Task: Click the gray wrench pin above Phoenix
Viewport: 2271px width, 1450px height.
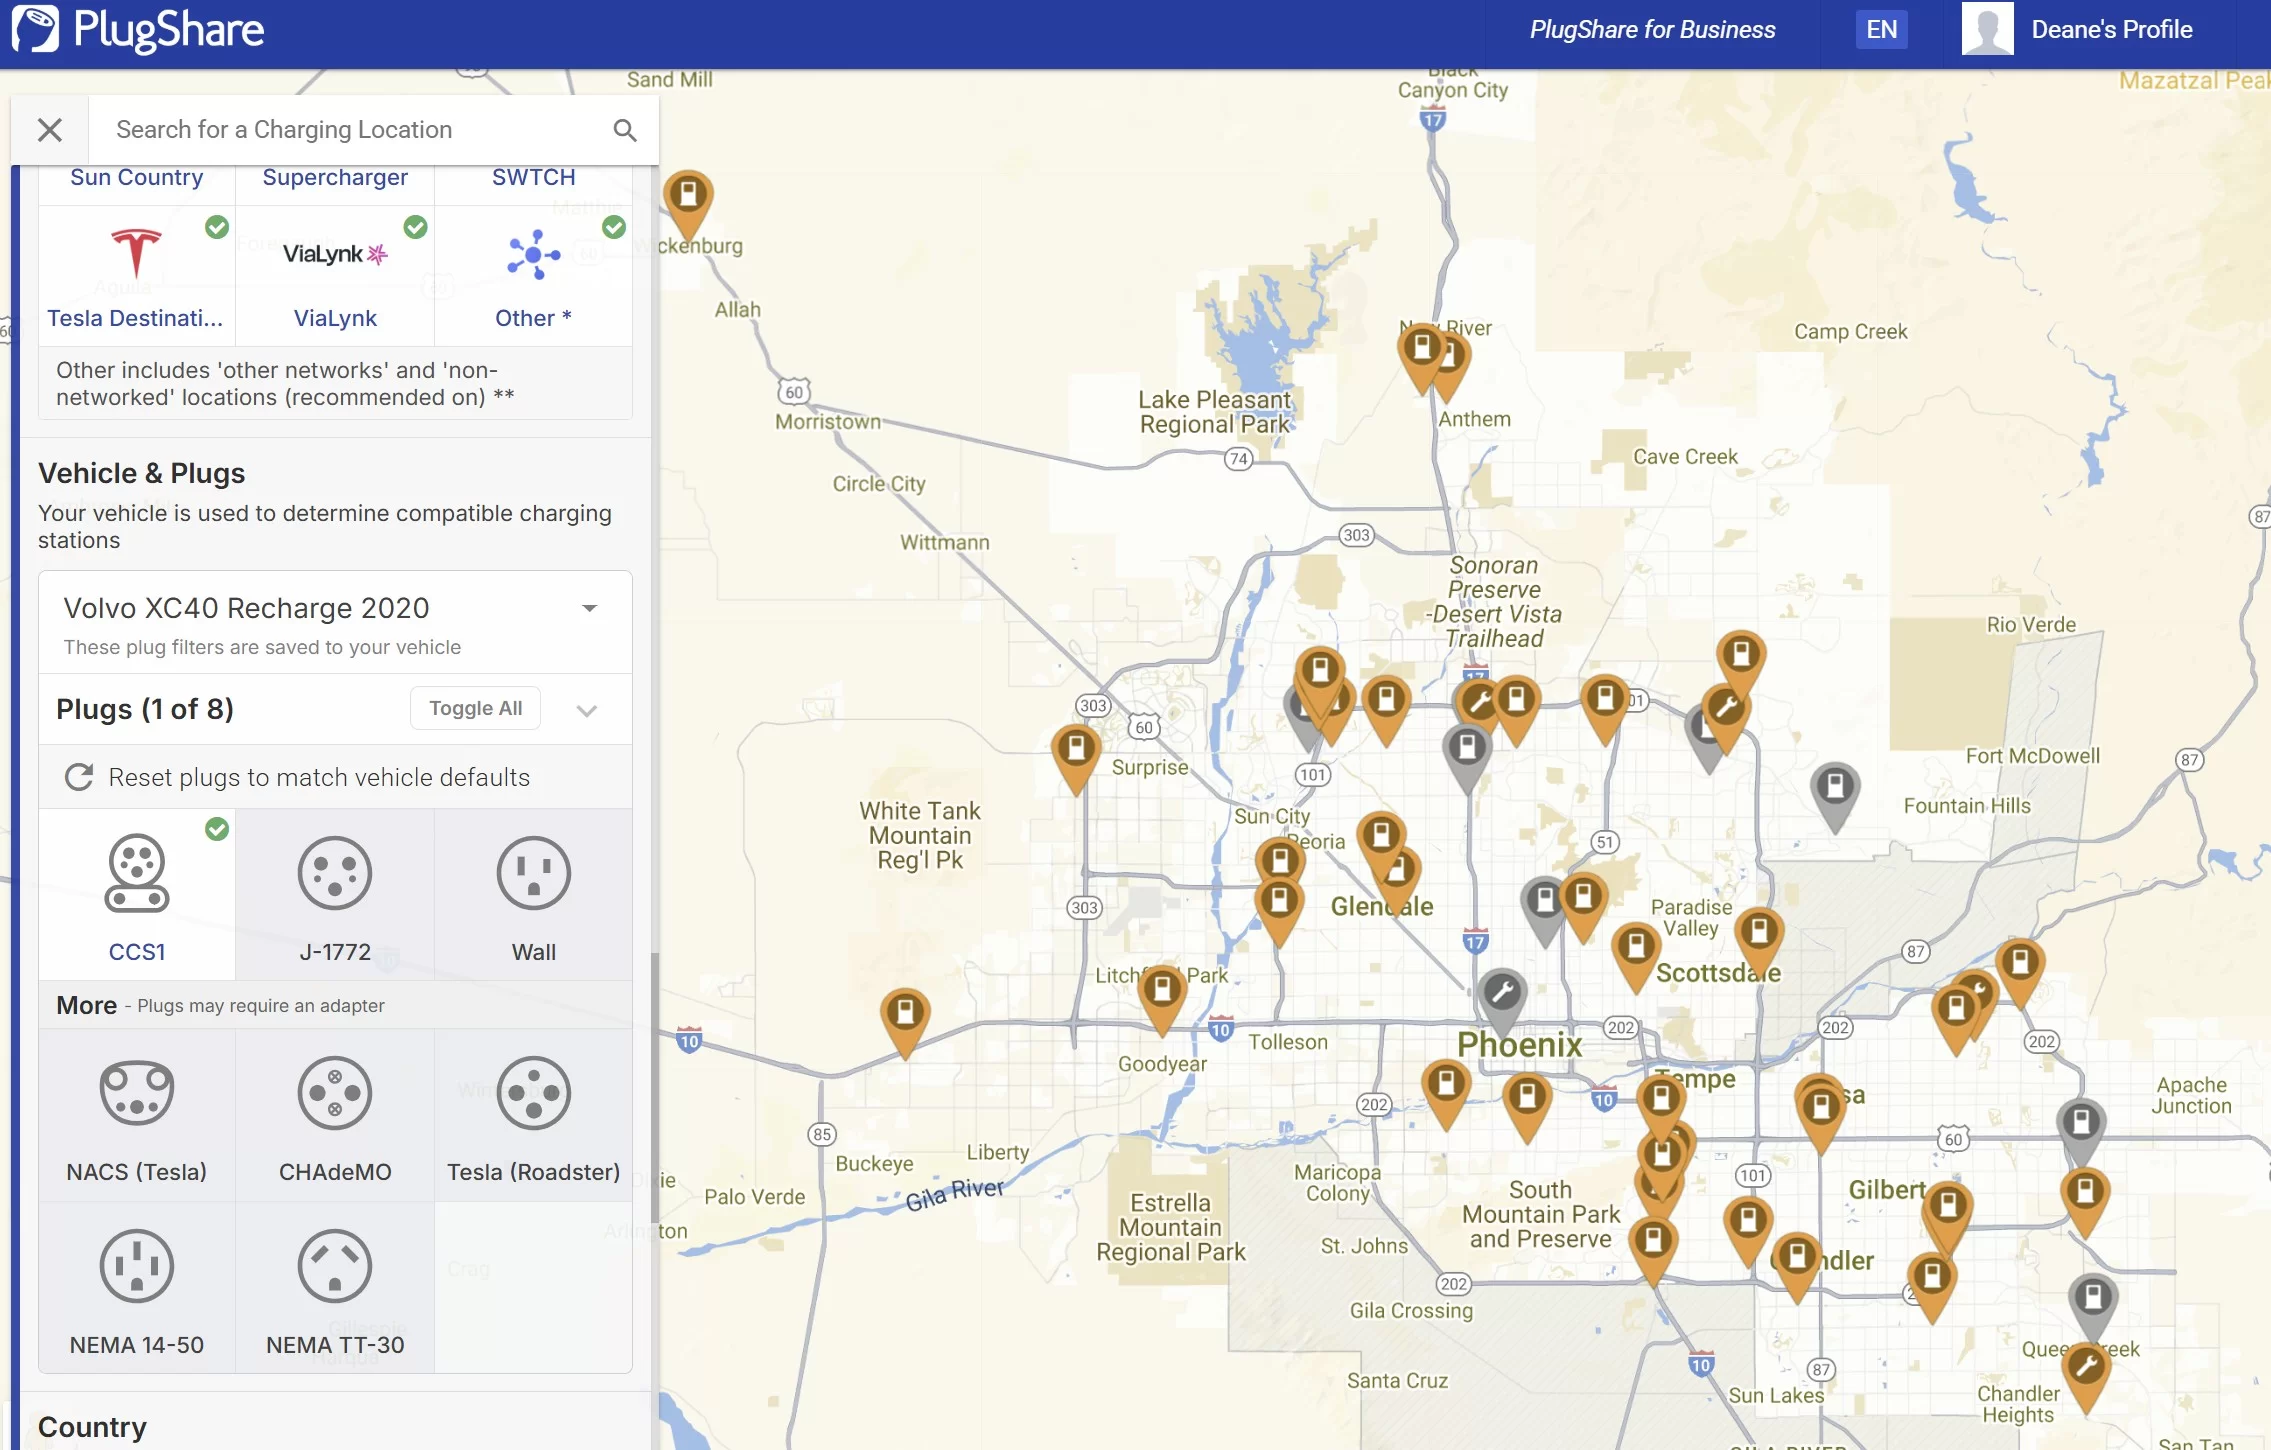Action: coord(1502,996)
